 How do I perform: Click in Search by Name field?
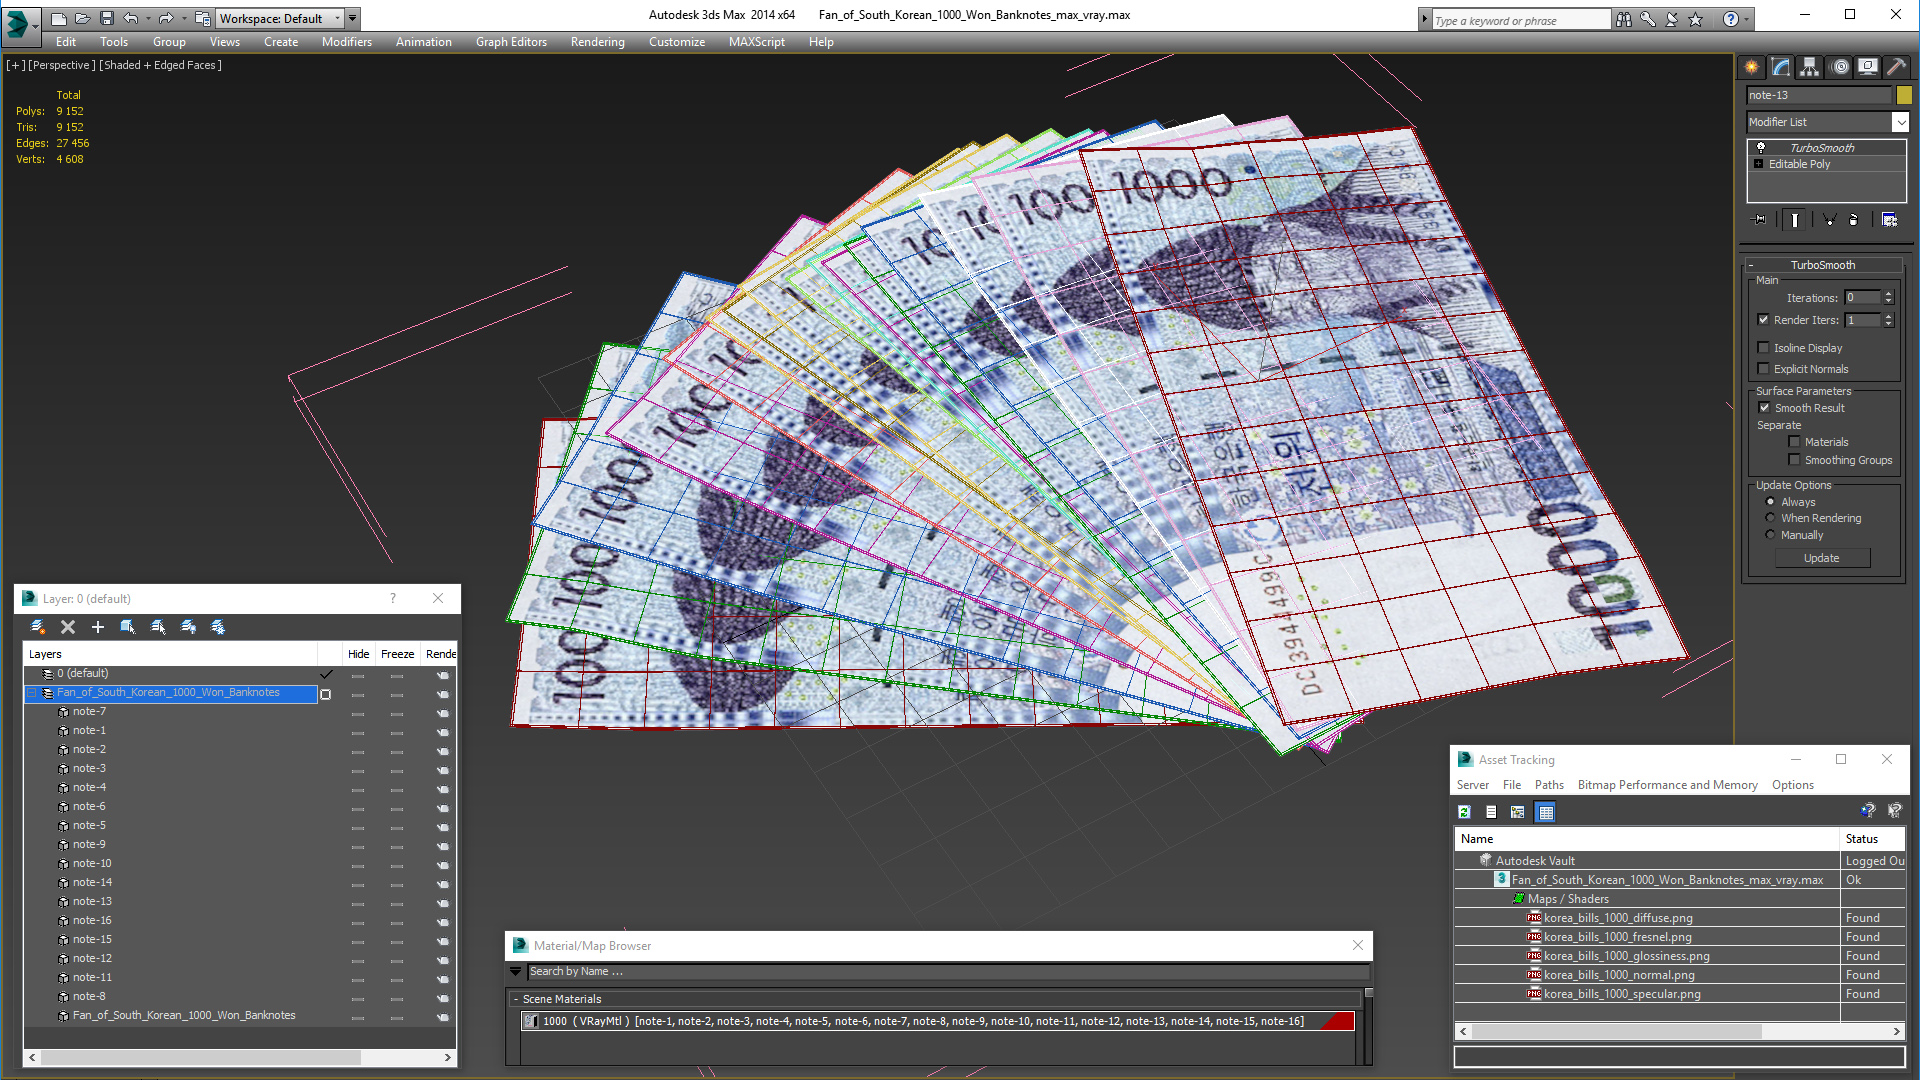pyautogui.click(x=948, y=972)
